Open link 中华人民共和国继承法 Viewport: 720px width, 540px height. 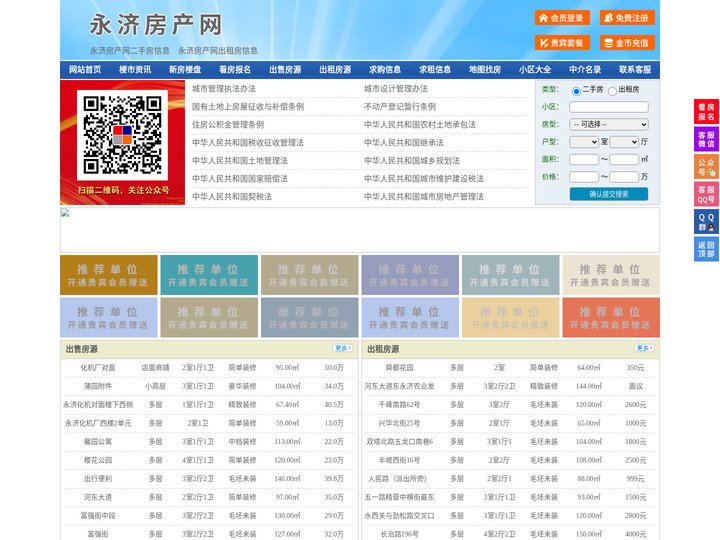click(x=404, y=142)
